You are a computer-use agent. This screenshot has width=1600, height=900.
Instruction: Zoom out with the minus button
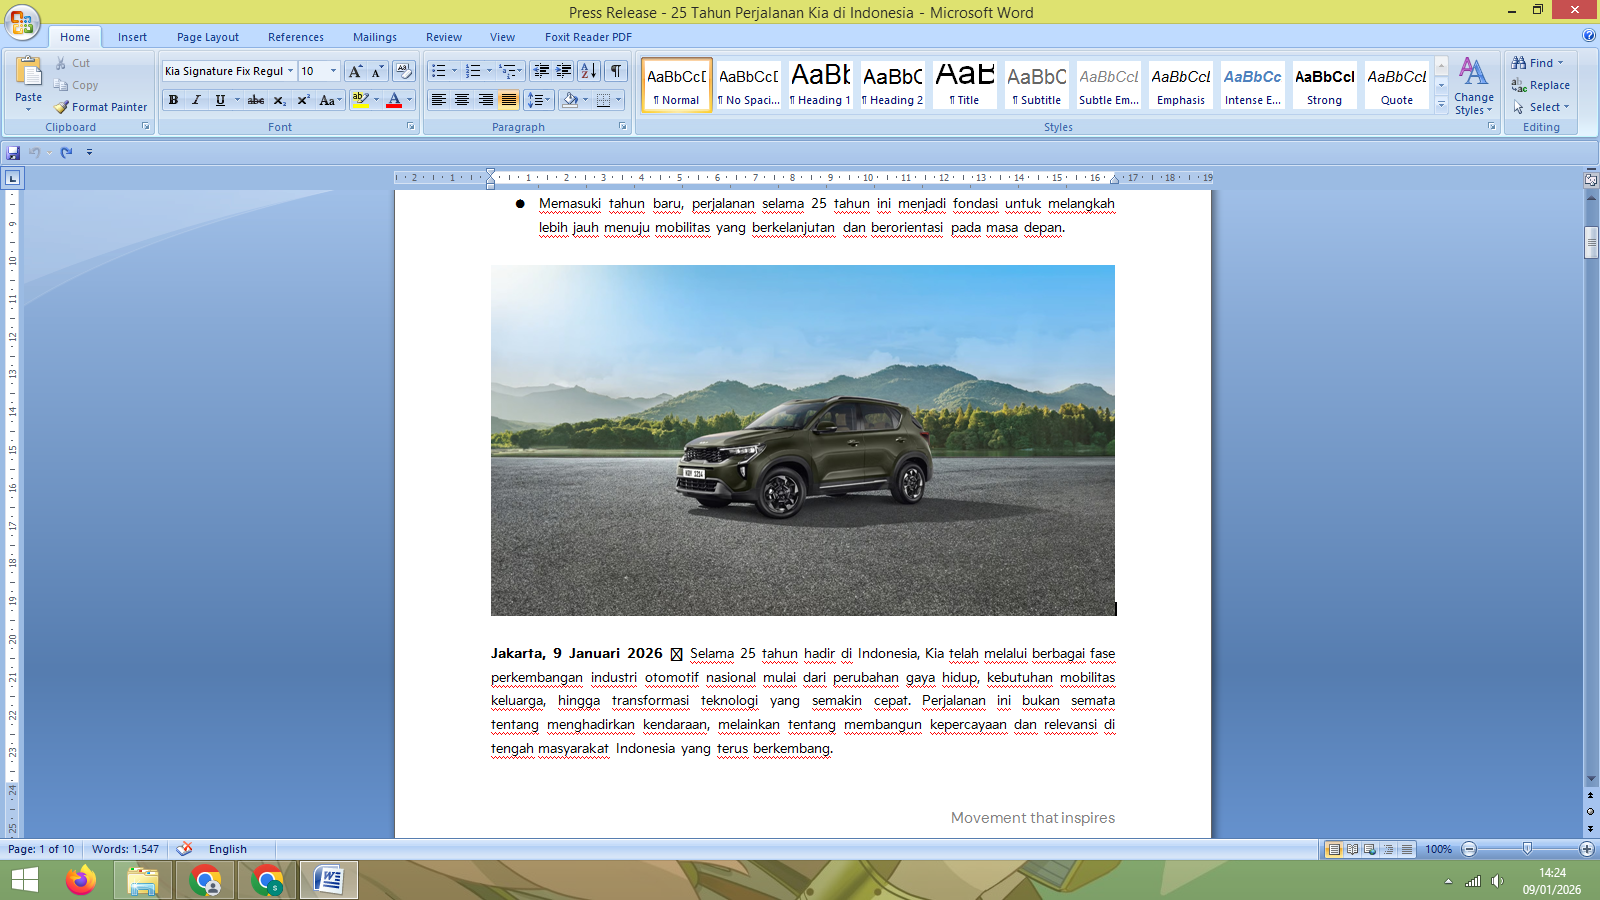coord(1469,849)
